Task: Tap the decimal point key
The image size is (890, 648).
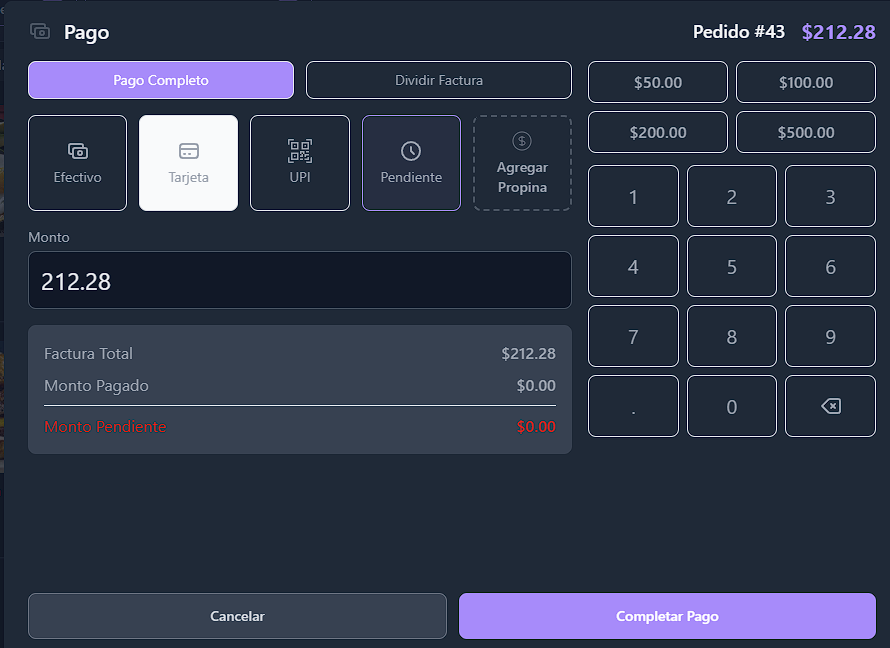Action: coord(633,406)
